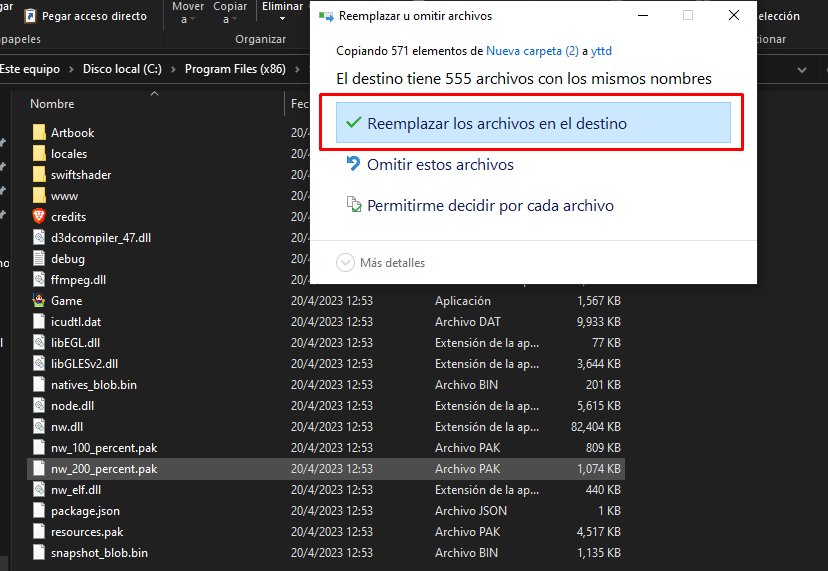Select the nw_200_percent.pak file row
This screenshot has height=571, width=828.
point(104,469)
